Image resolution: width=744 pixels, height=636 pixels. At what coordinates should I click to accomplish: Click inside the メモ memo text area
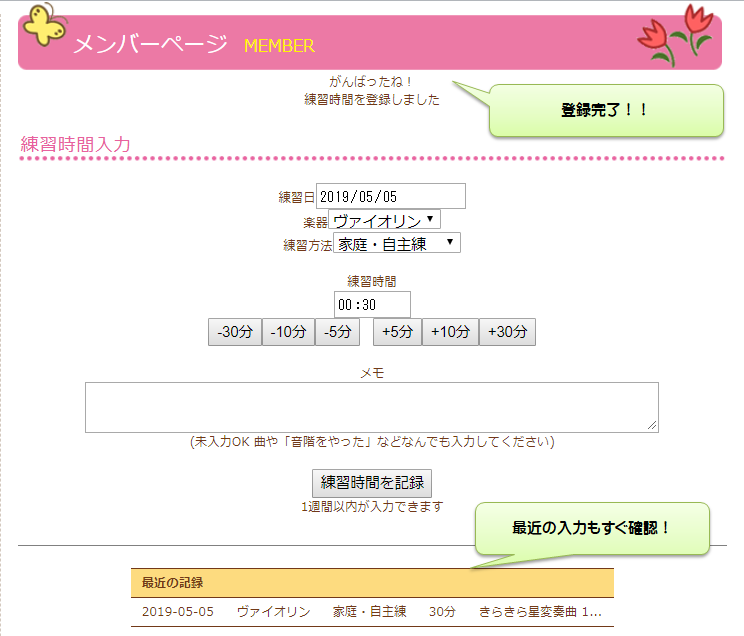tap(371, 407)
